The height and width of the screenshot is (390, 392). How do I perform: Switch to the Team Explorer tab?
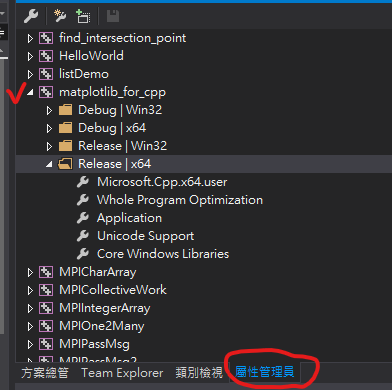122,373
